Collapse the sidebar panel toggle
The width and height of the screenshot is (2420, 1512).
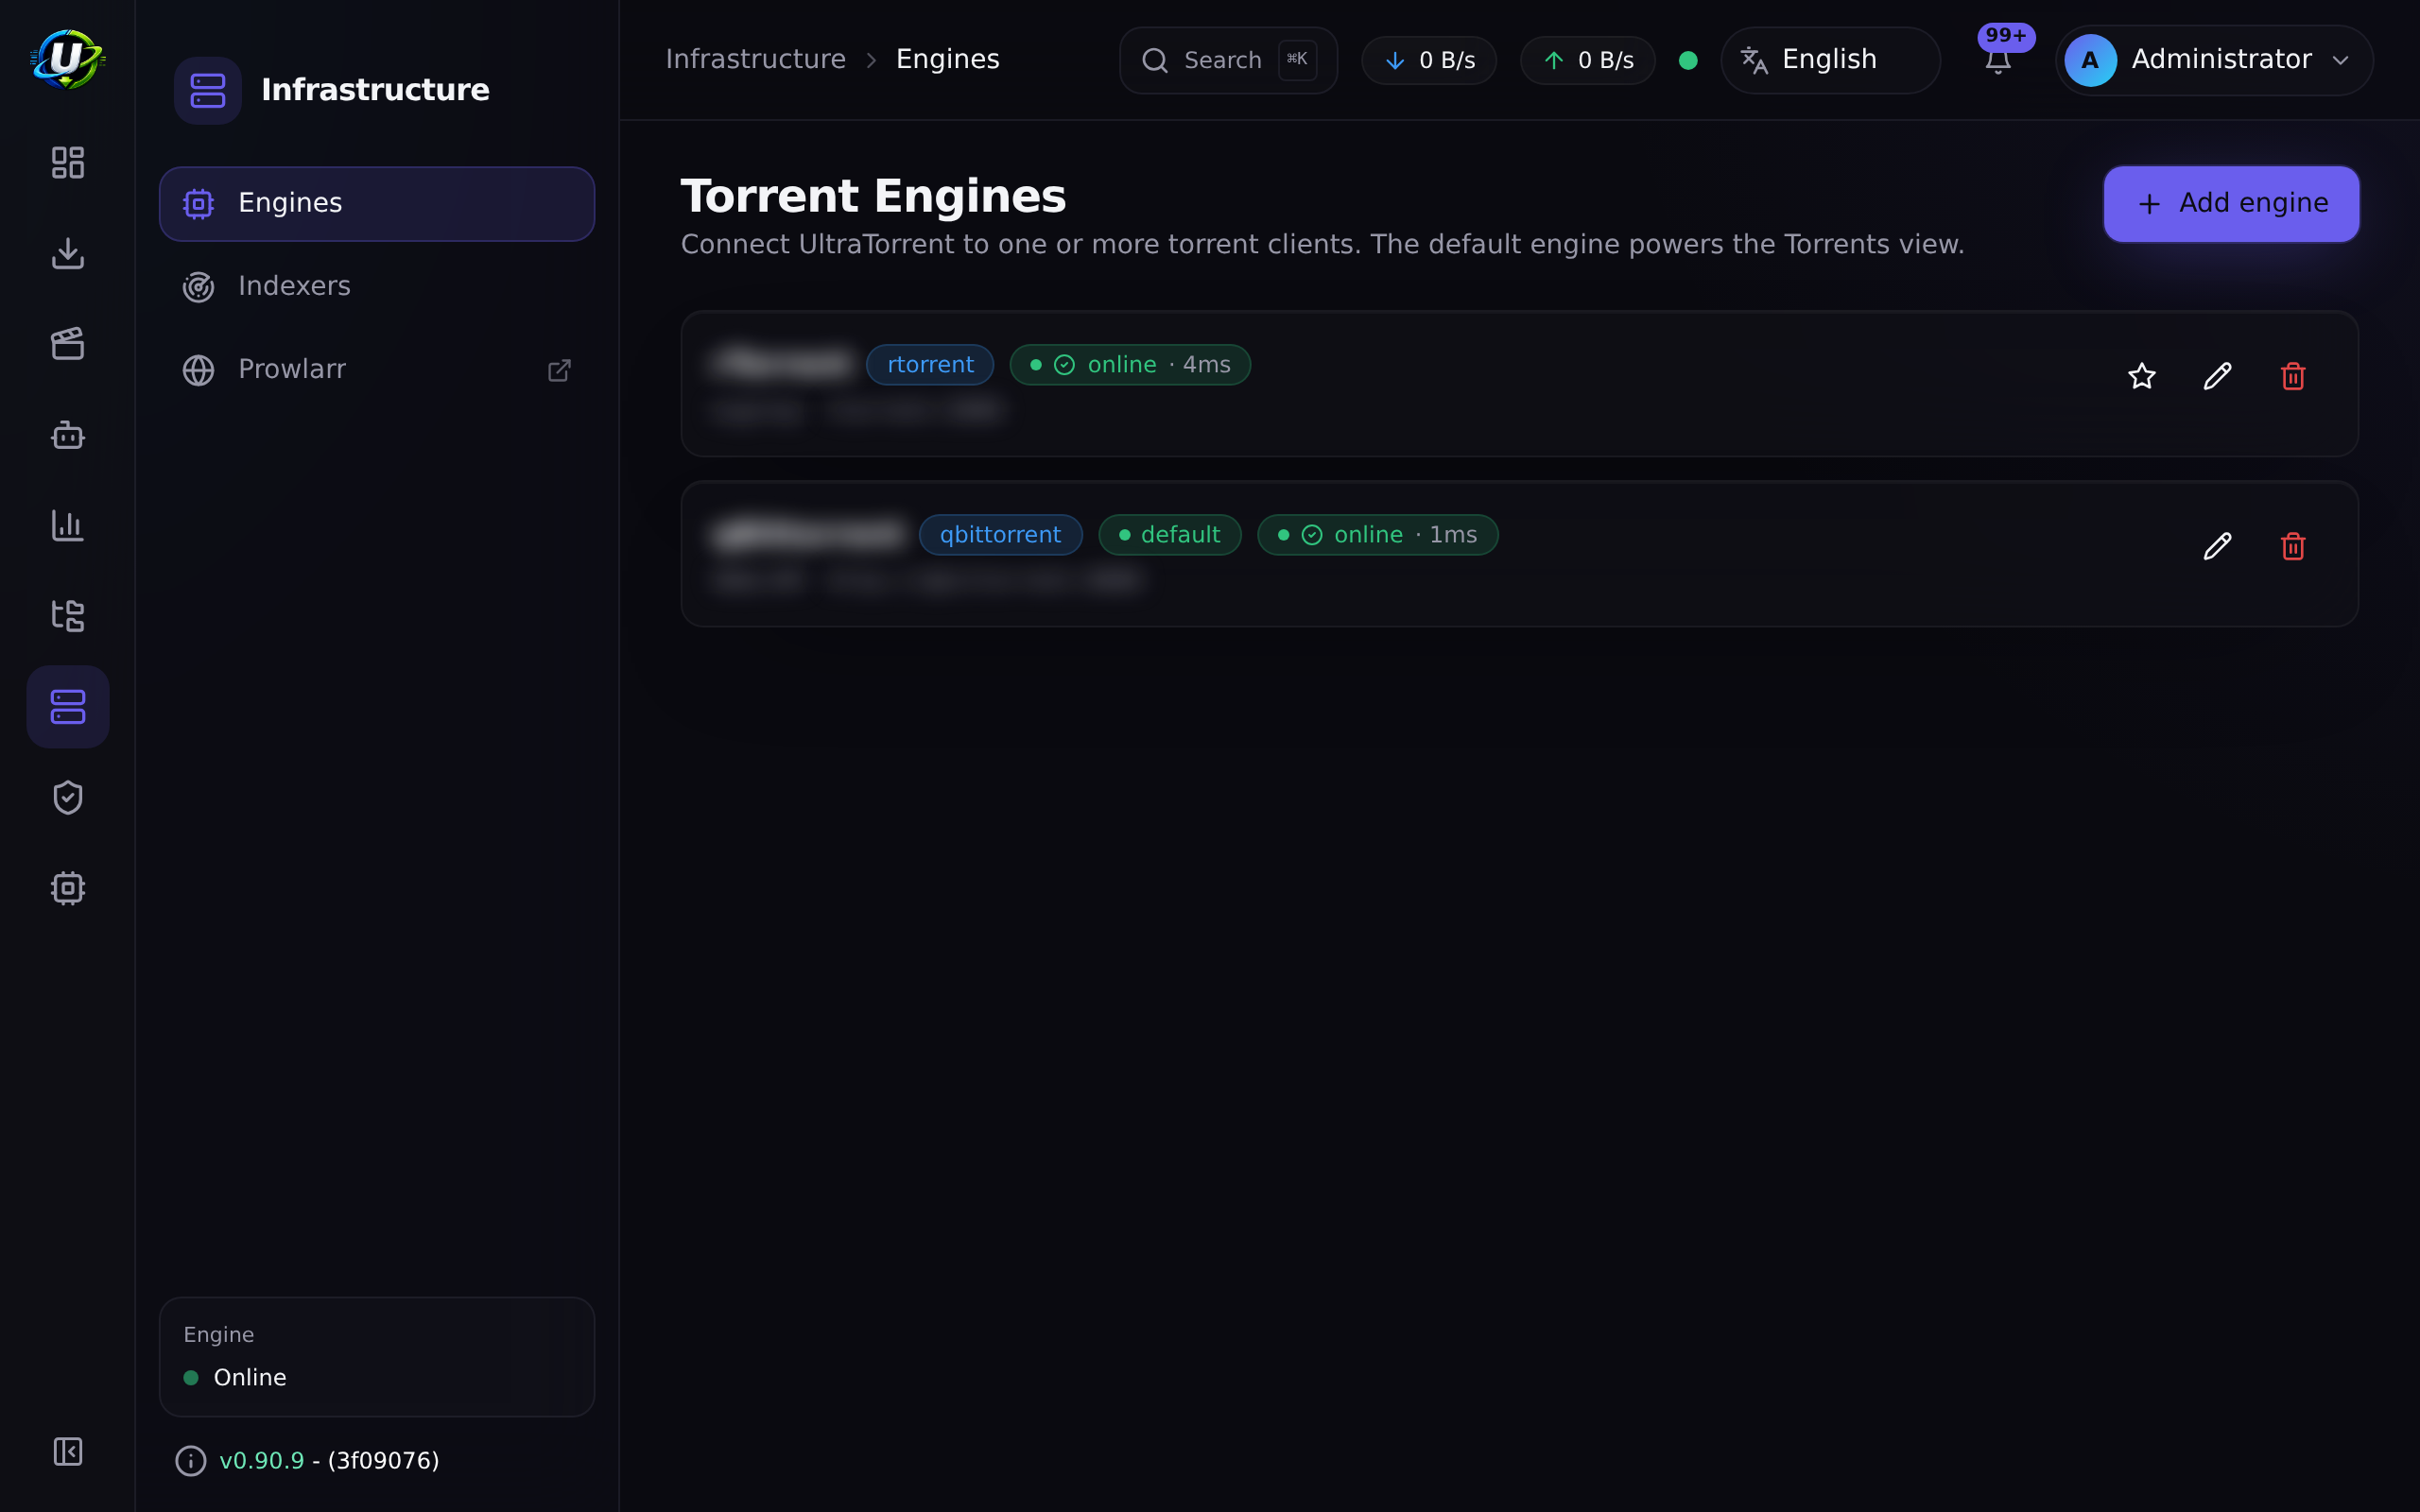pos(67,1451)
